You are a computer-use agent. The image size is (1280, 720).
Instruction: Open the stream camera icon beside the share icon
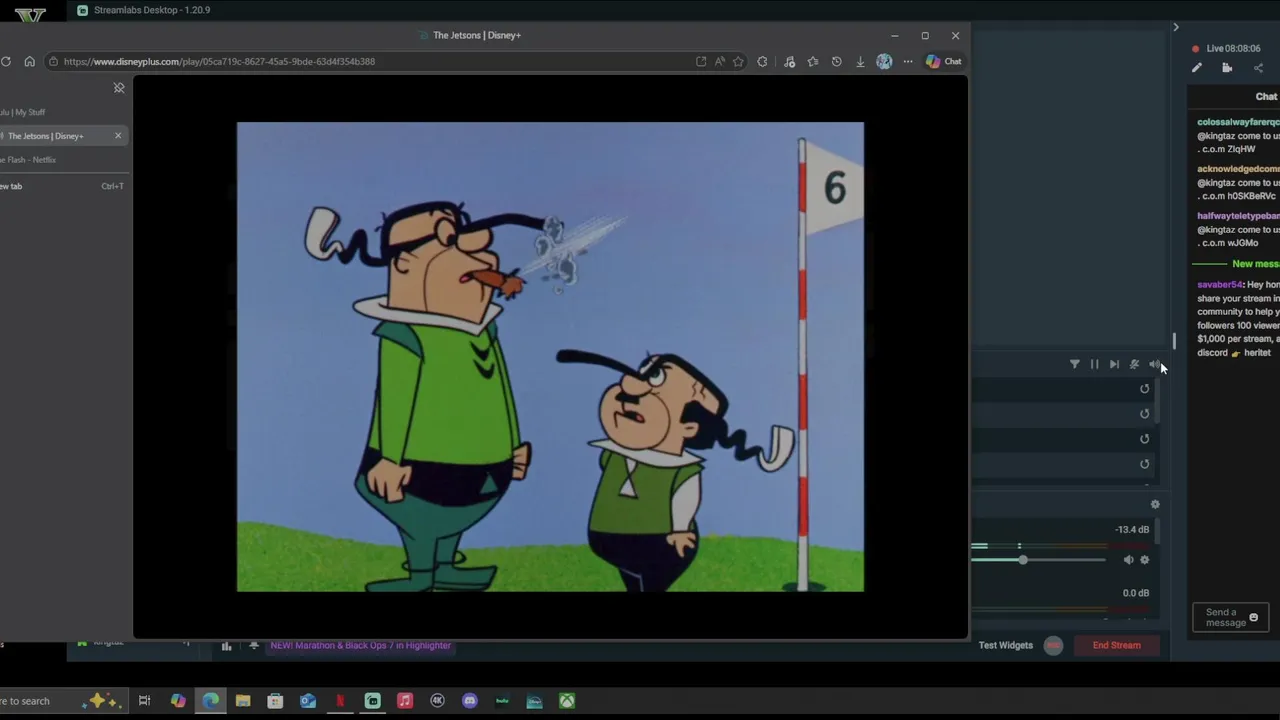pyautogui.click(x=1227, y=68)
